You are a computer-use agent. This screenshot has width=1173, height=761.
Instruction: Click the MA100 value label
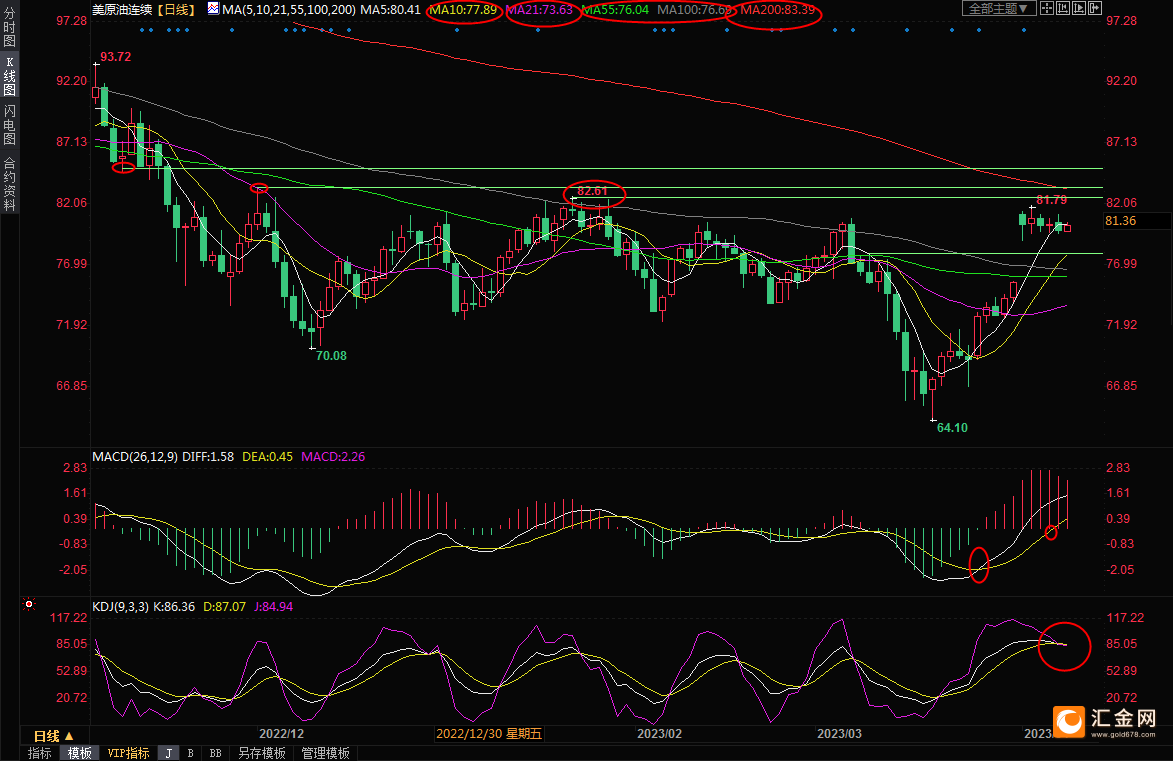point(694,10)
